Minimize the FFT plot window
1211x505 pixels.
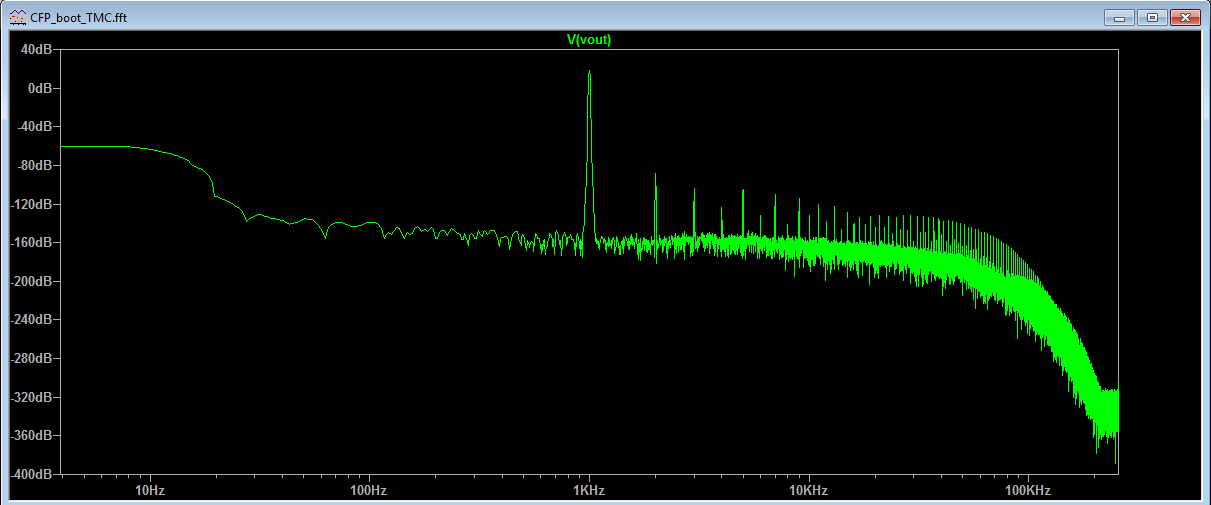pos(1119,18)
